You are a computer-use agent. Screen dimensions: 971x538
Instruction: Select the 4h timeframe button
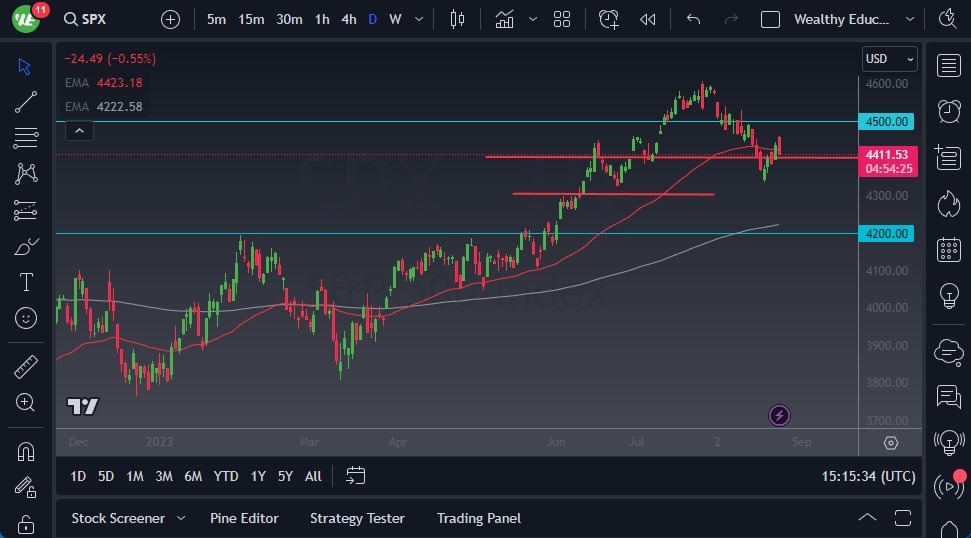coord(348,19)
